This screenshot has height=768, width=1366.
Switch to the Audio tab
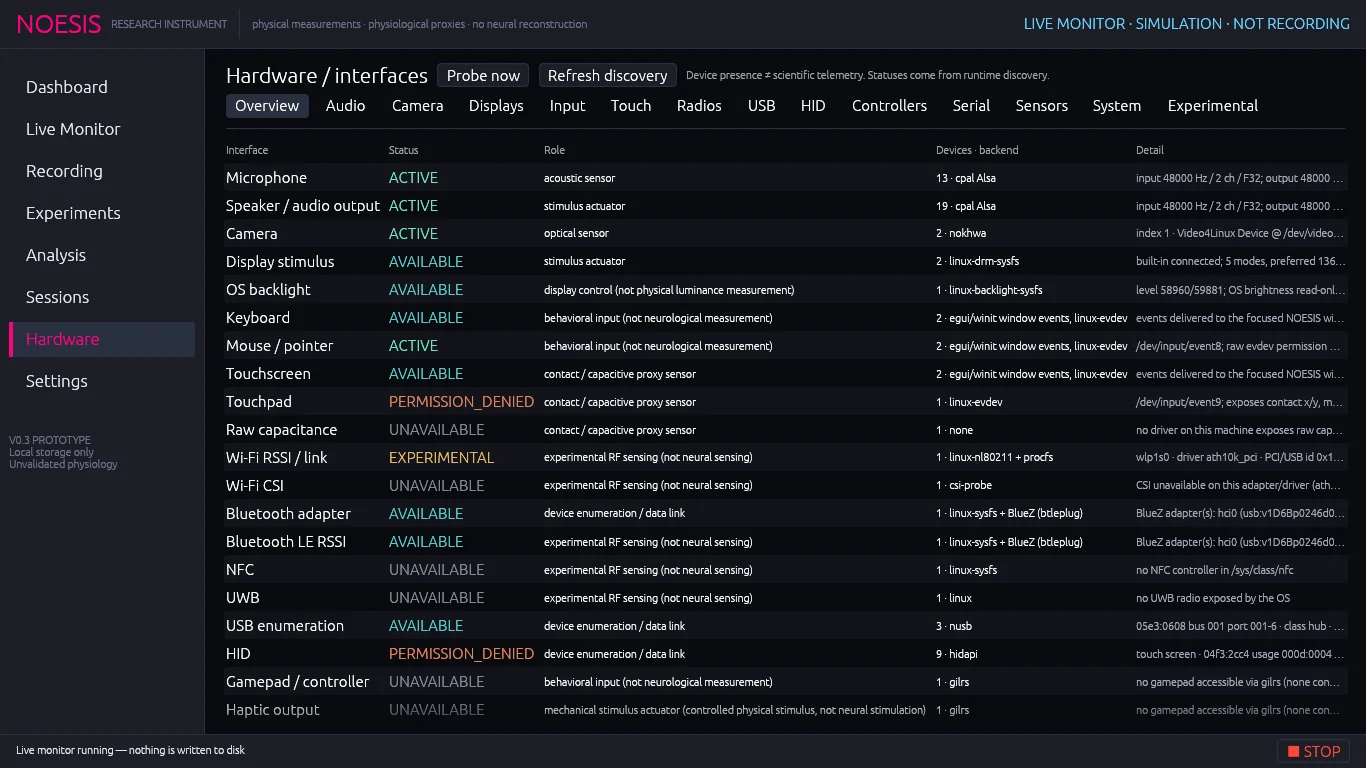click(x=345, y=105)
